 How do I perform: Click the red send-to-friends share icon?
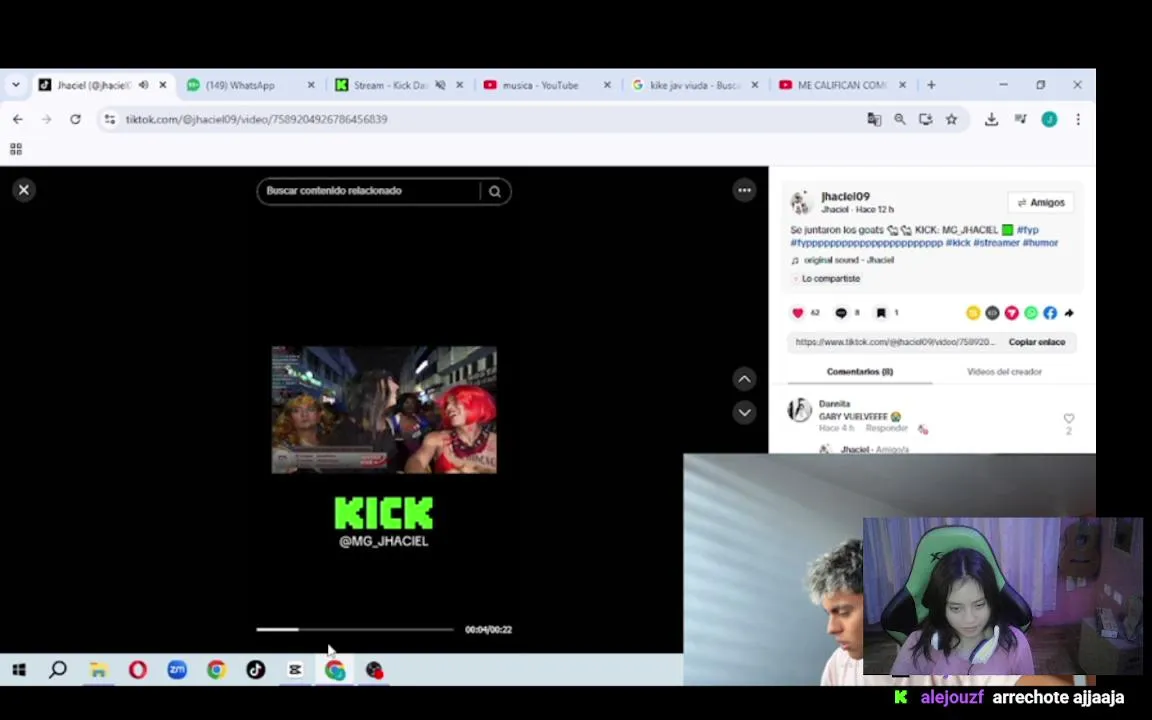click(x=1012, y=313)
